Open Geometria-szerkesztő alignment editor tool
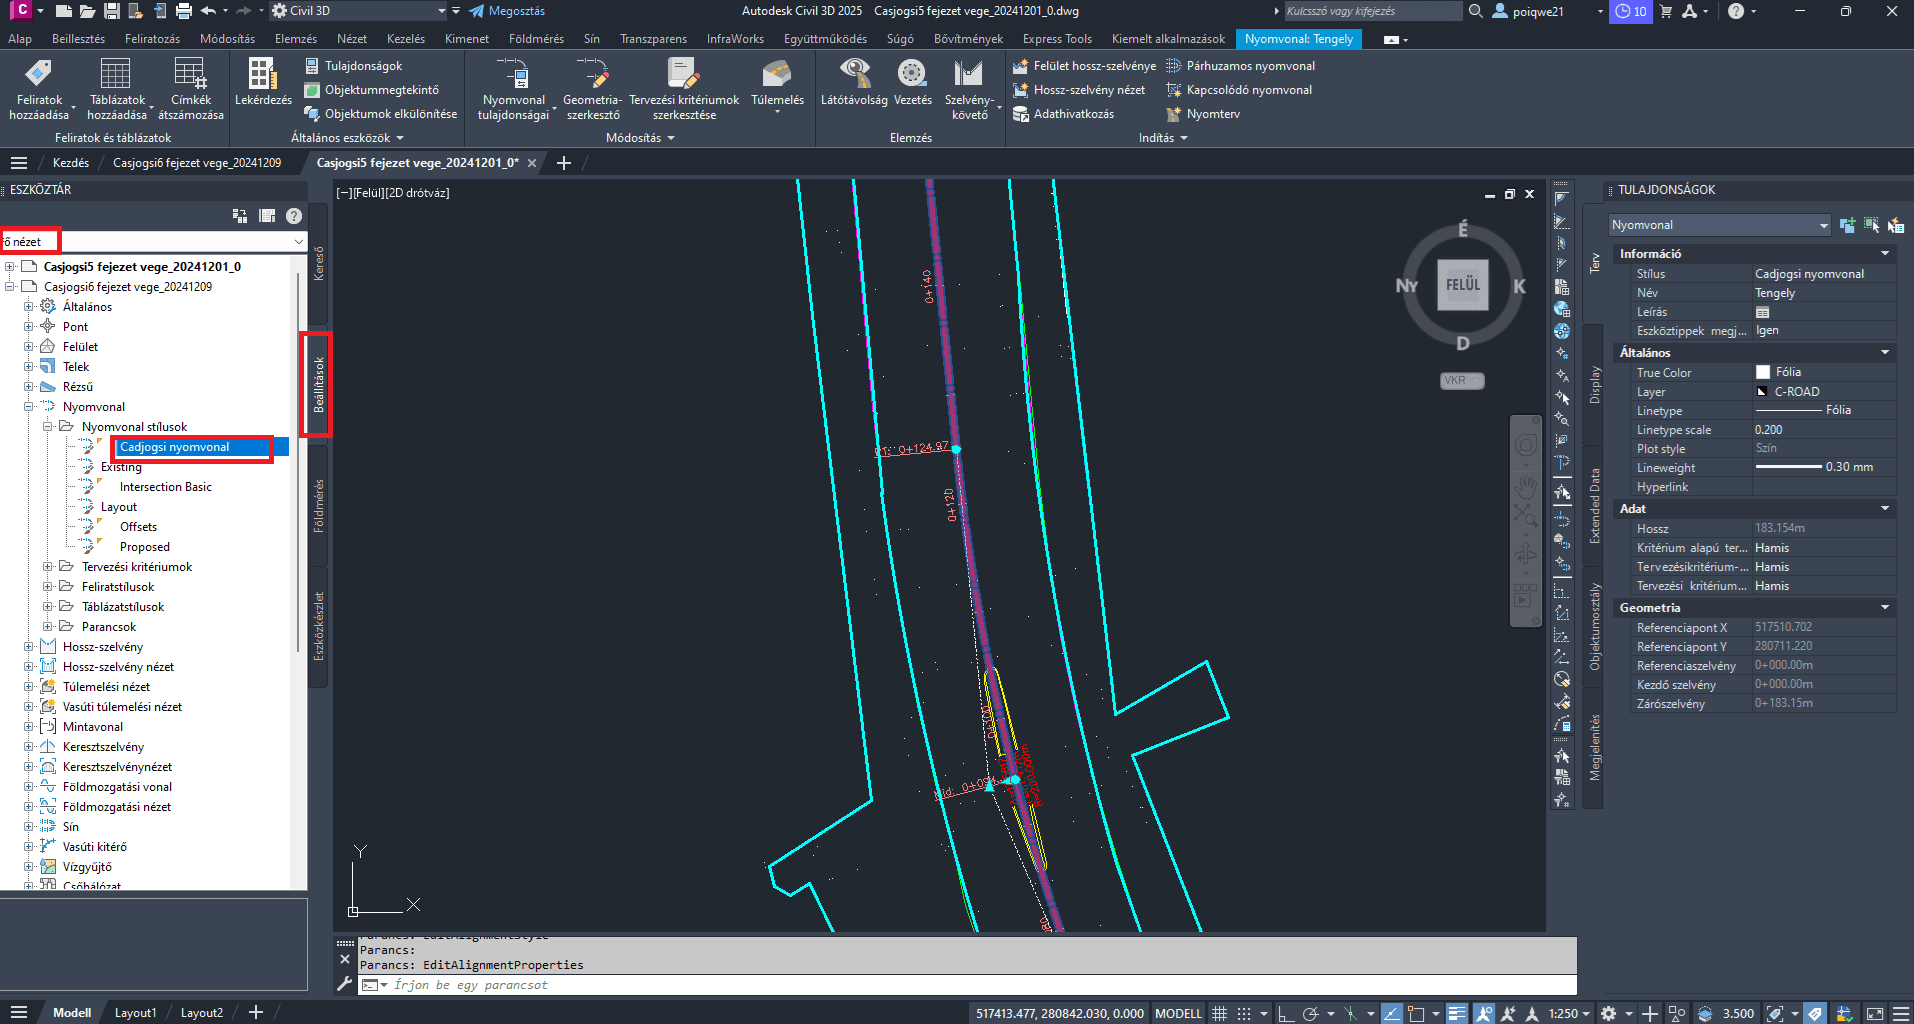This screenshot has width=1914, height=1024. 592,89
